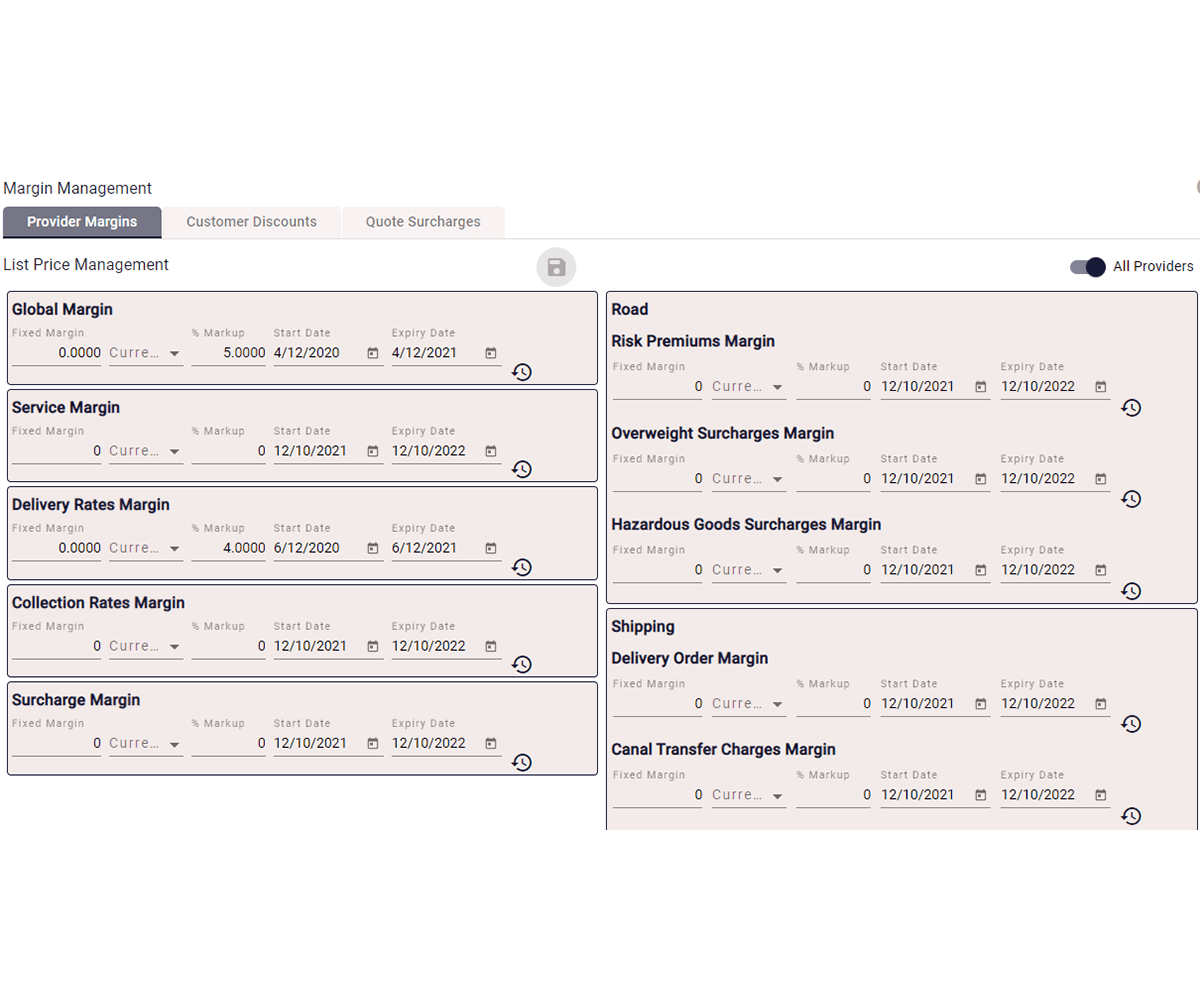Open the Expiry Date picker for Canal Transfer Charges
Viewport: 1200px width, 1000px height.
[x=1100, y=794]
